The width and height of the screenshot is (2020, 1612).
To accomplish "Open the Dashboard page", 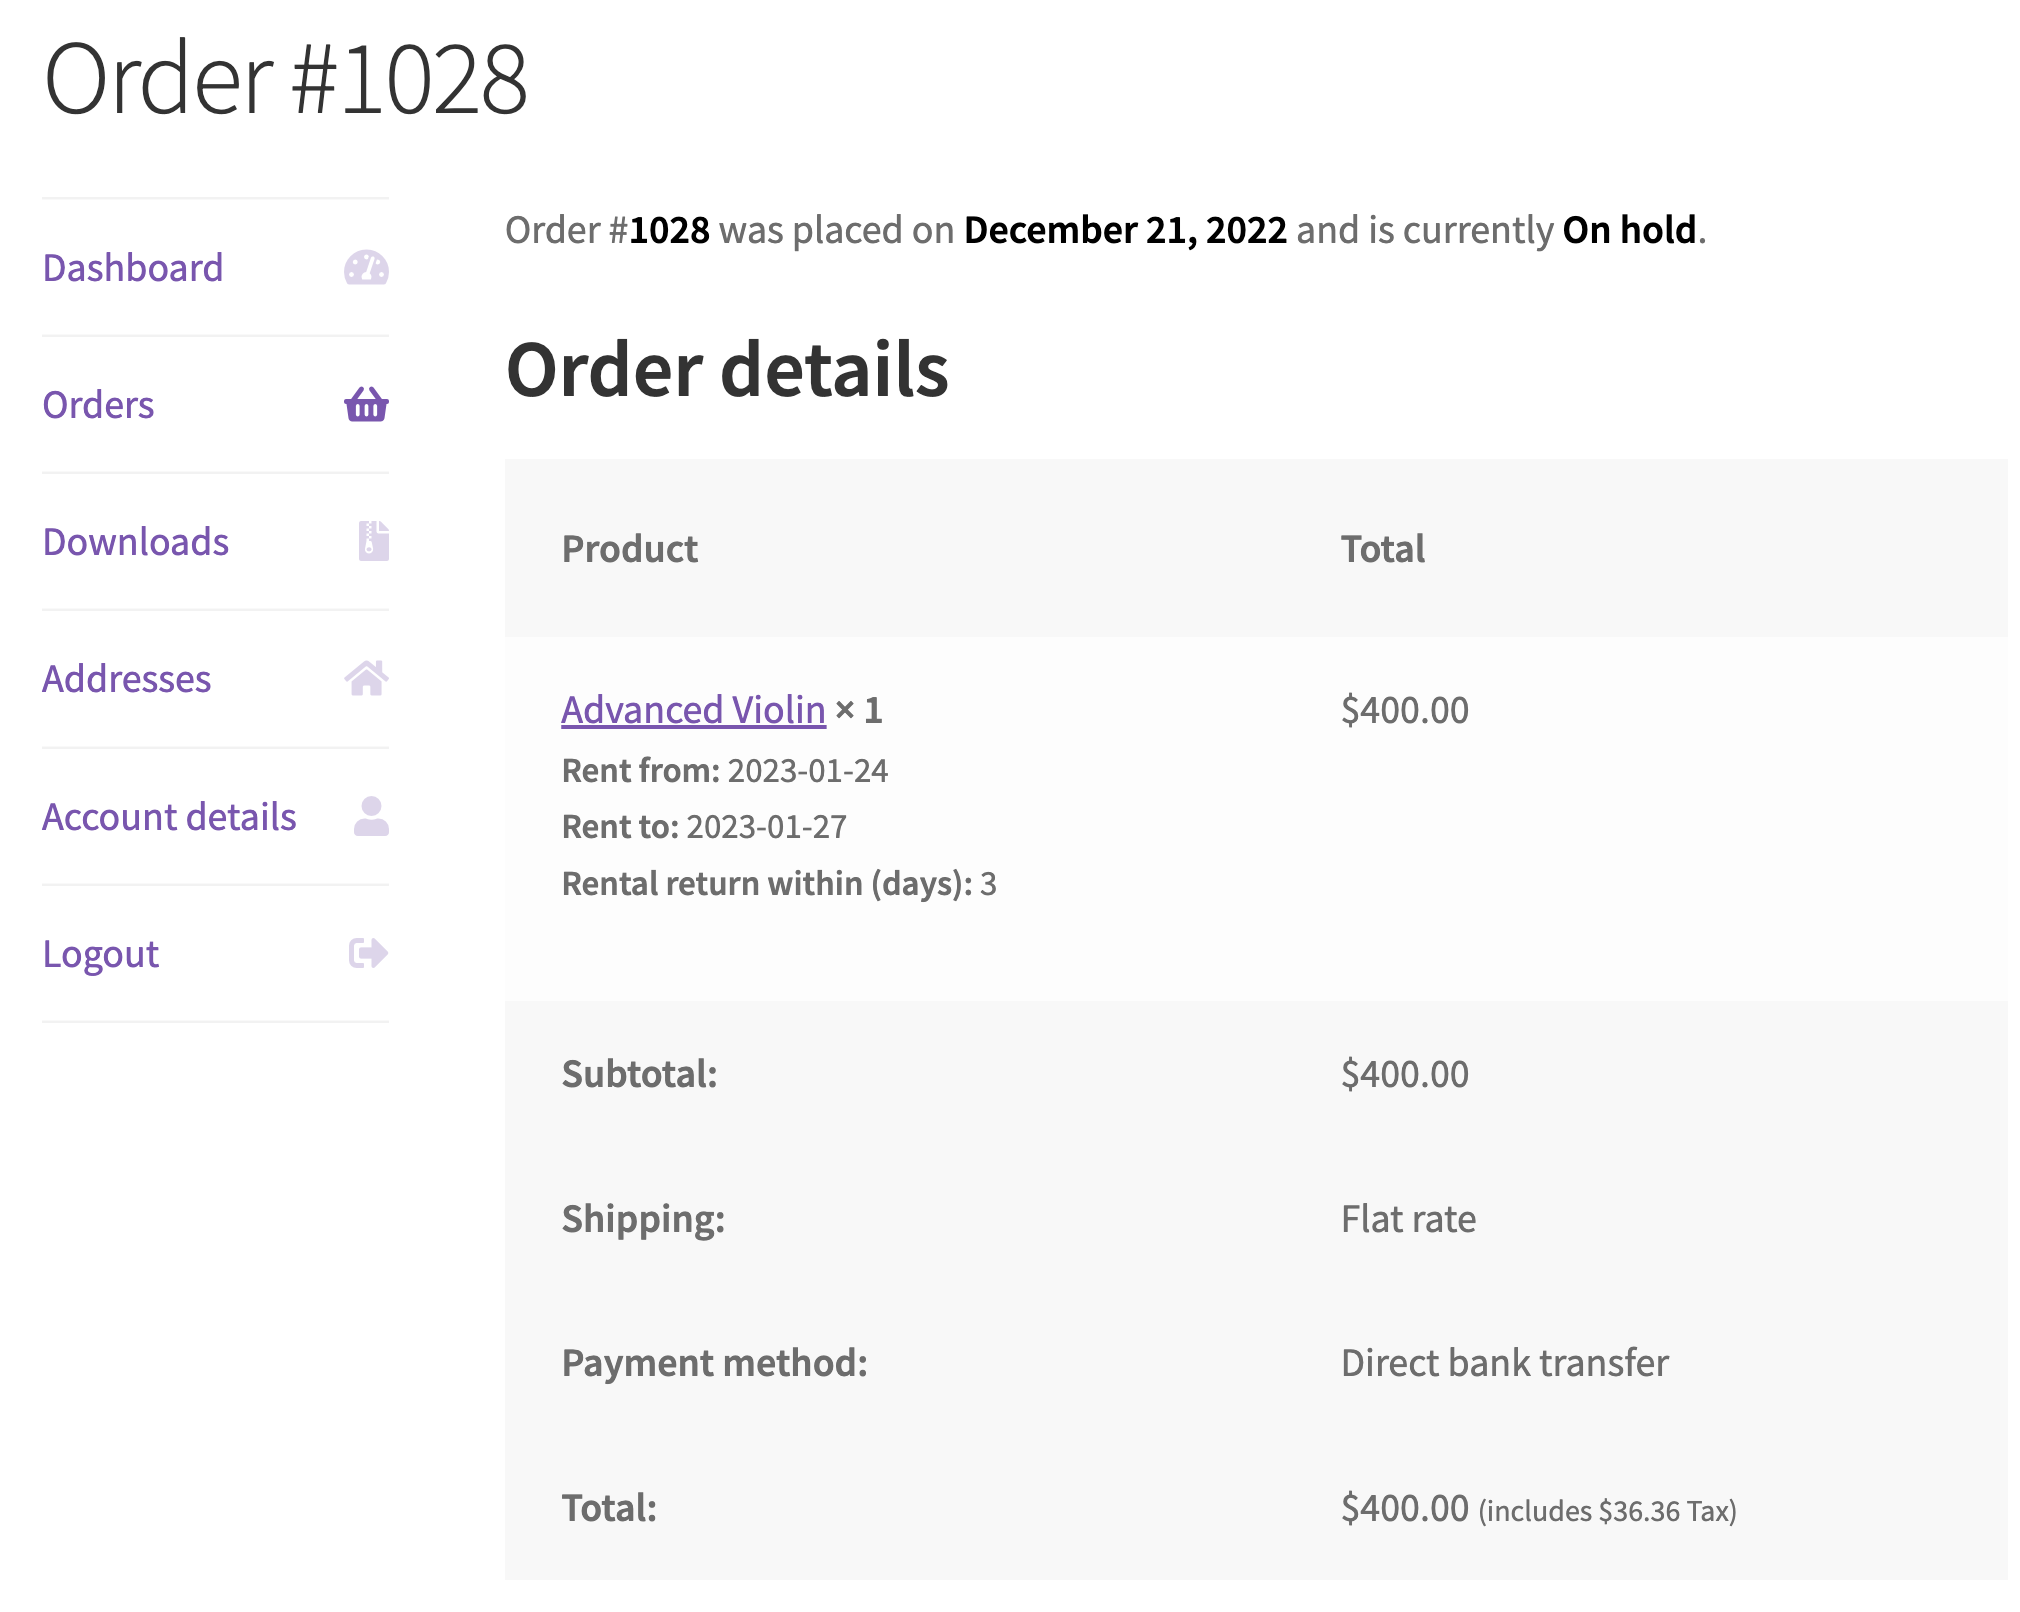I will (133, 266).
